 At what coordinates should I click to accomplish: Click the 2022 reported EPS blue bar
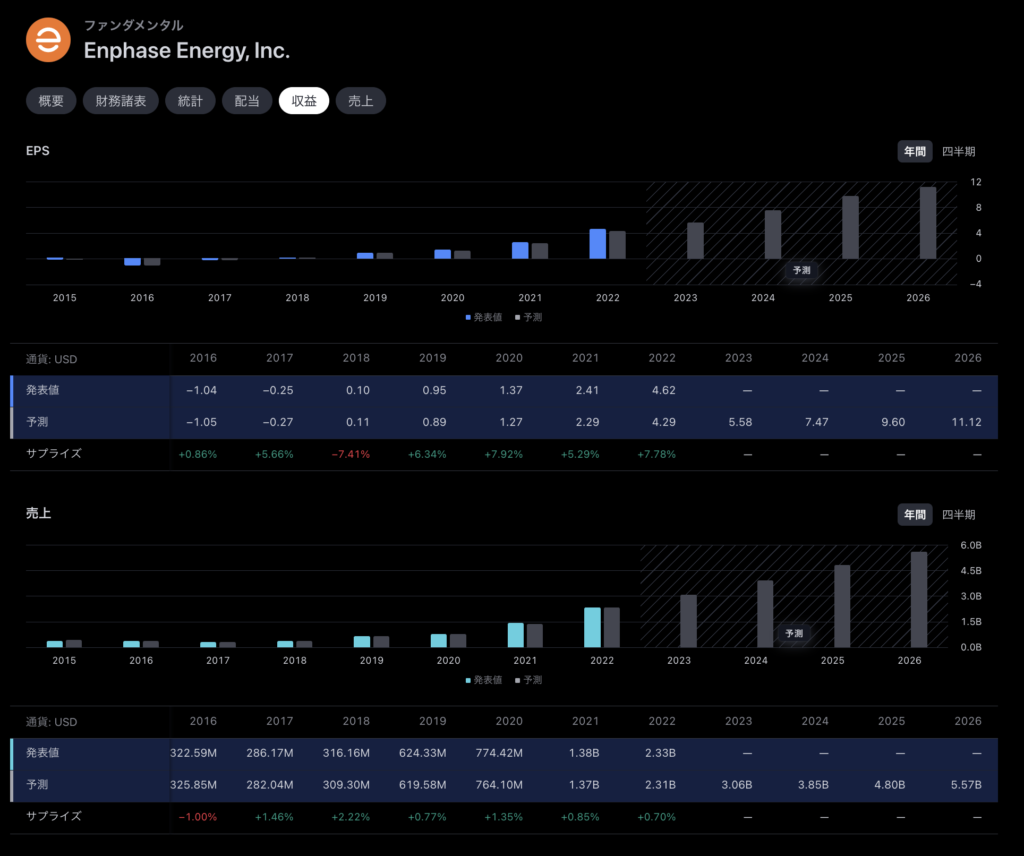(x=598, y=244)
